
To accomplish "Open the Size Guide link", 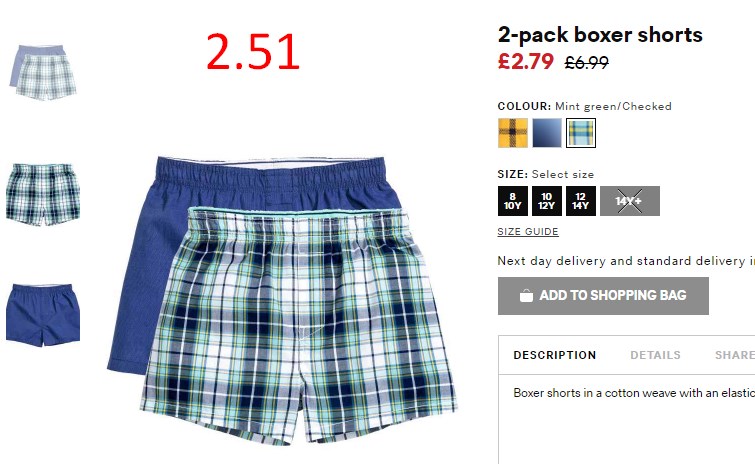I will coord(528,232).
